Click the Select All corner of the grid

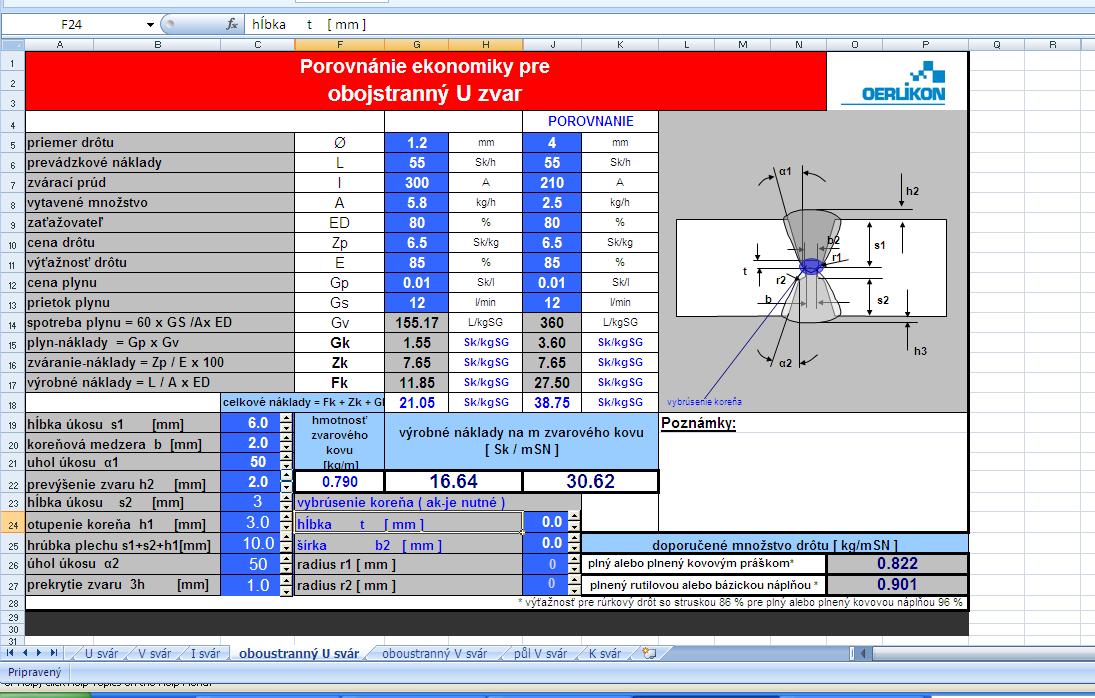point(12,44)
